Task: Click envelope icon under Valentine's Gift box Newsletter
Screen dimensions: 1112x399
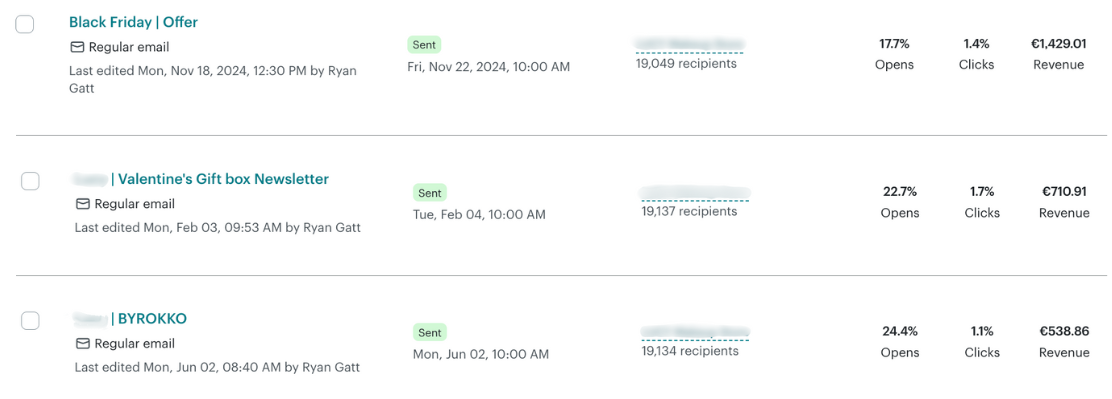Action: pos(82,204)
